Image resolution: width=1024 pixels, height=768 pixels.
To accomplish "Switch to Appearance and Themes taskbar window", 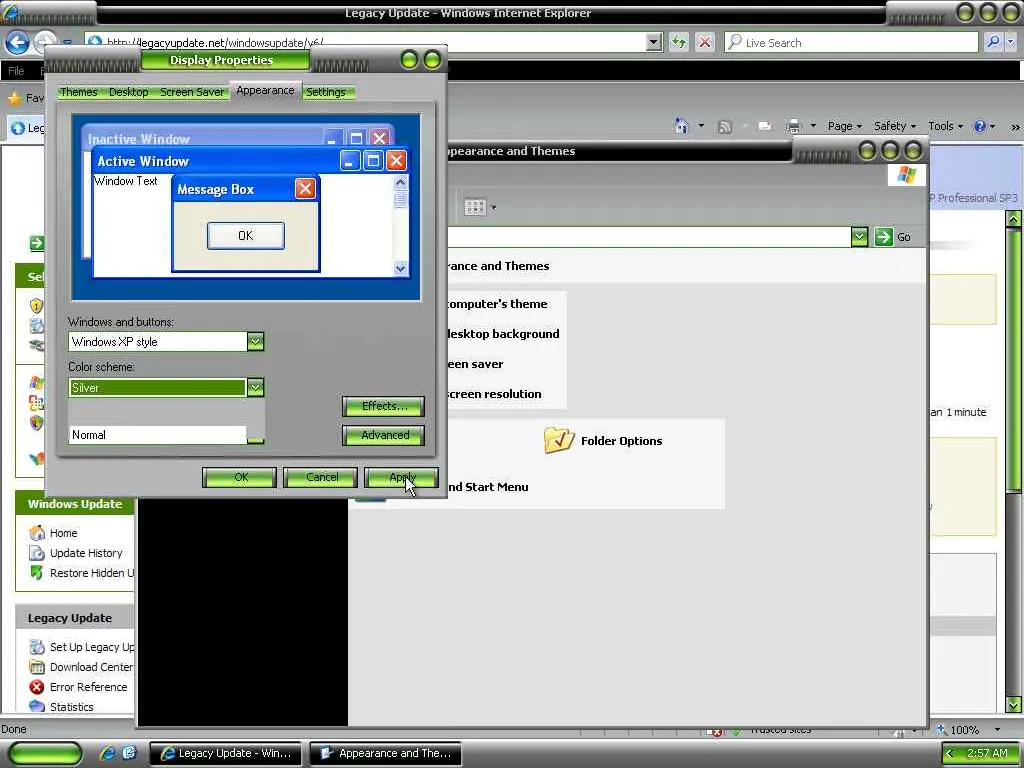I will (x=385, y=753).
